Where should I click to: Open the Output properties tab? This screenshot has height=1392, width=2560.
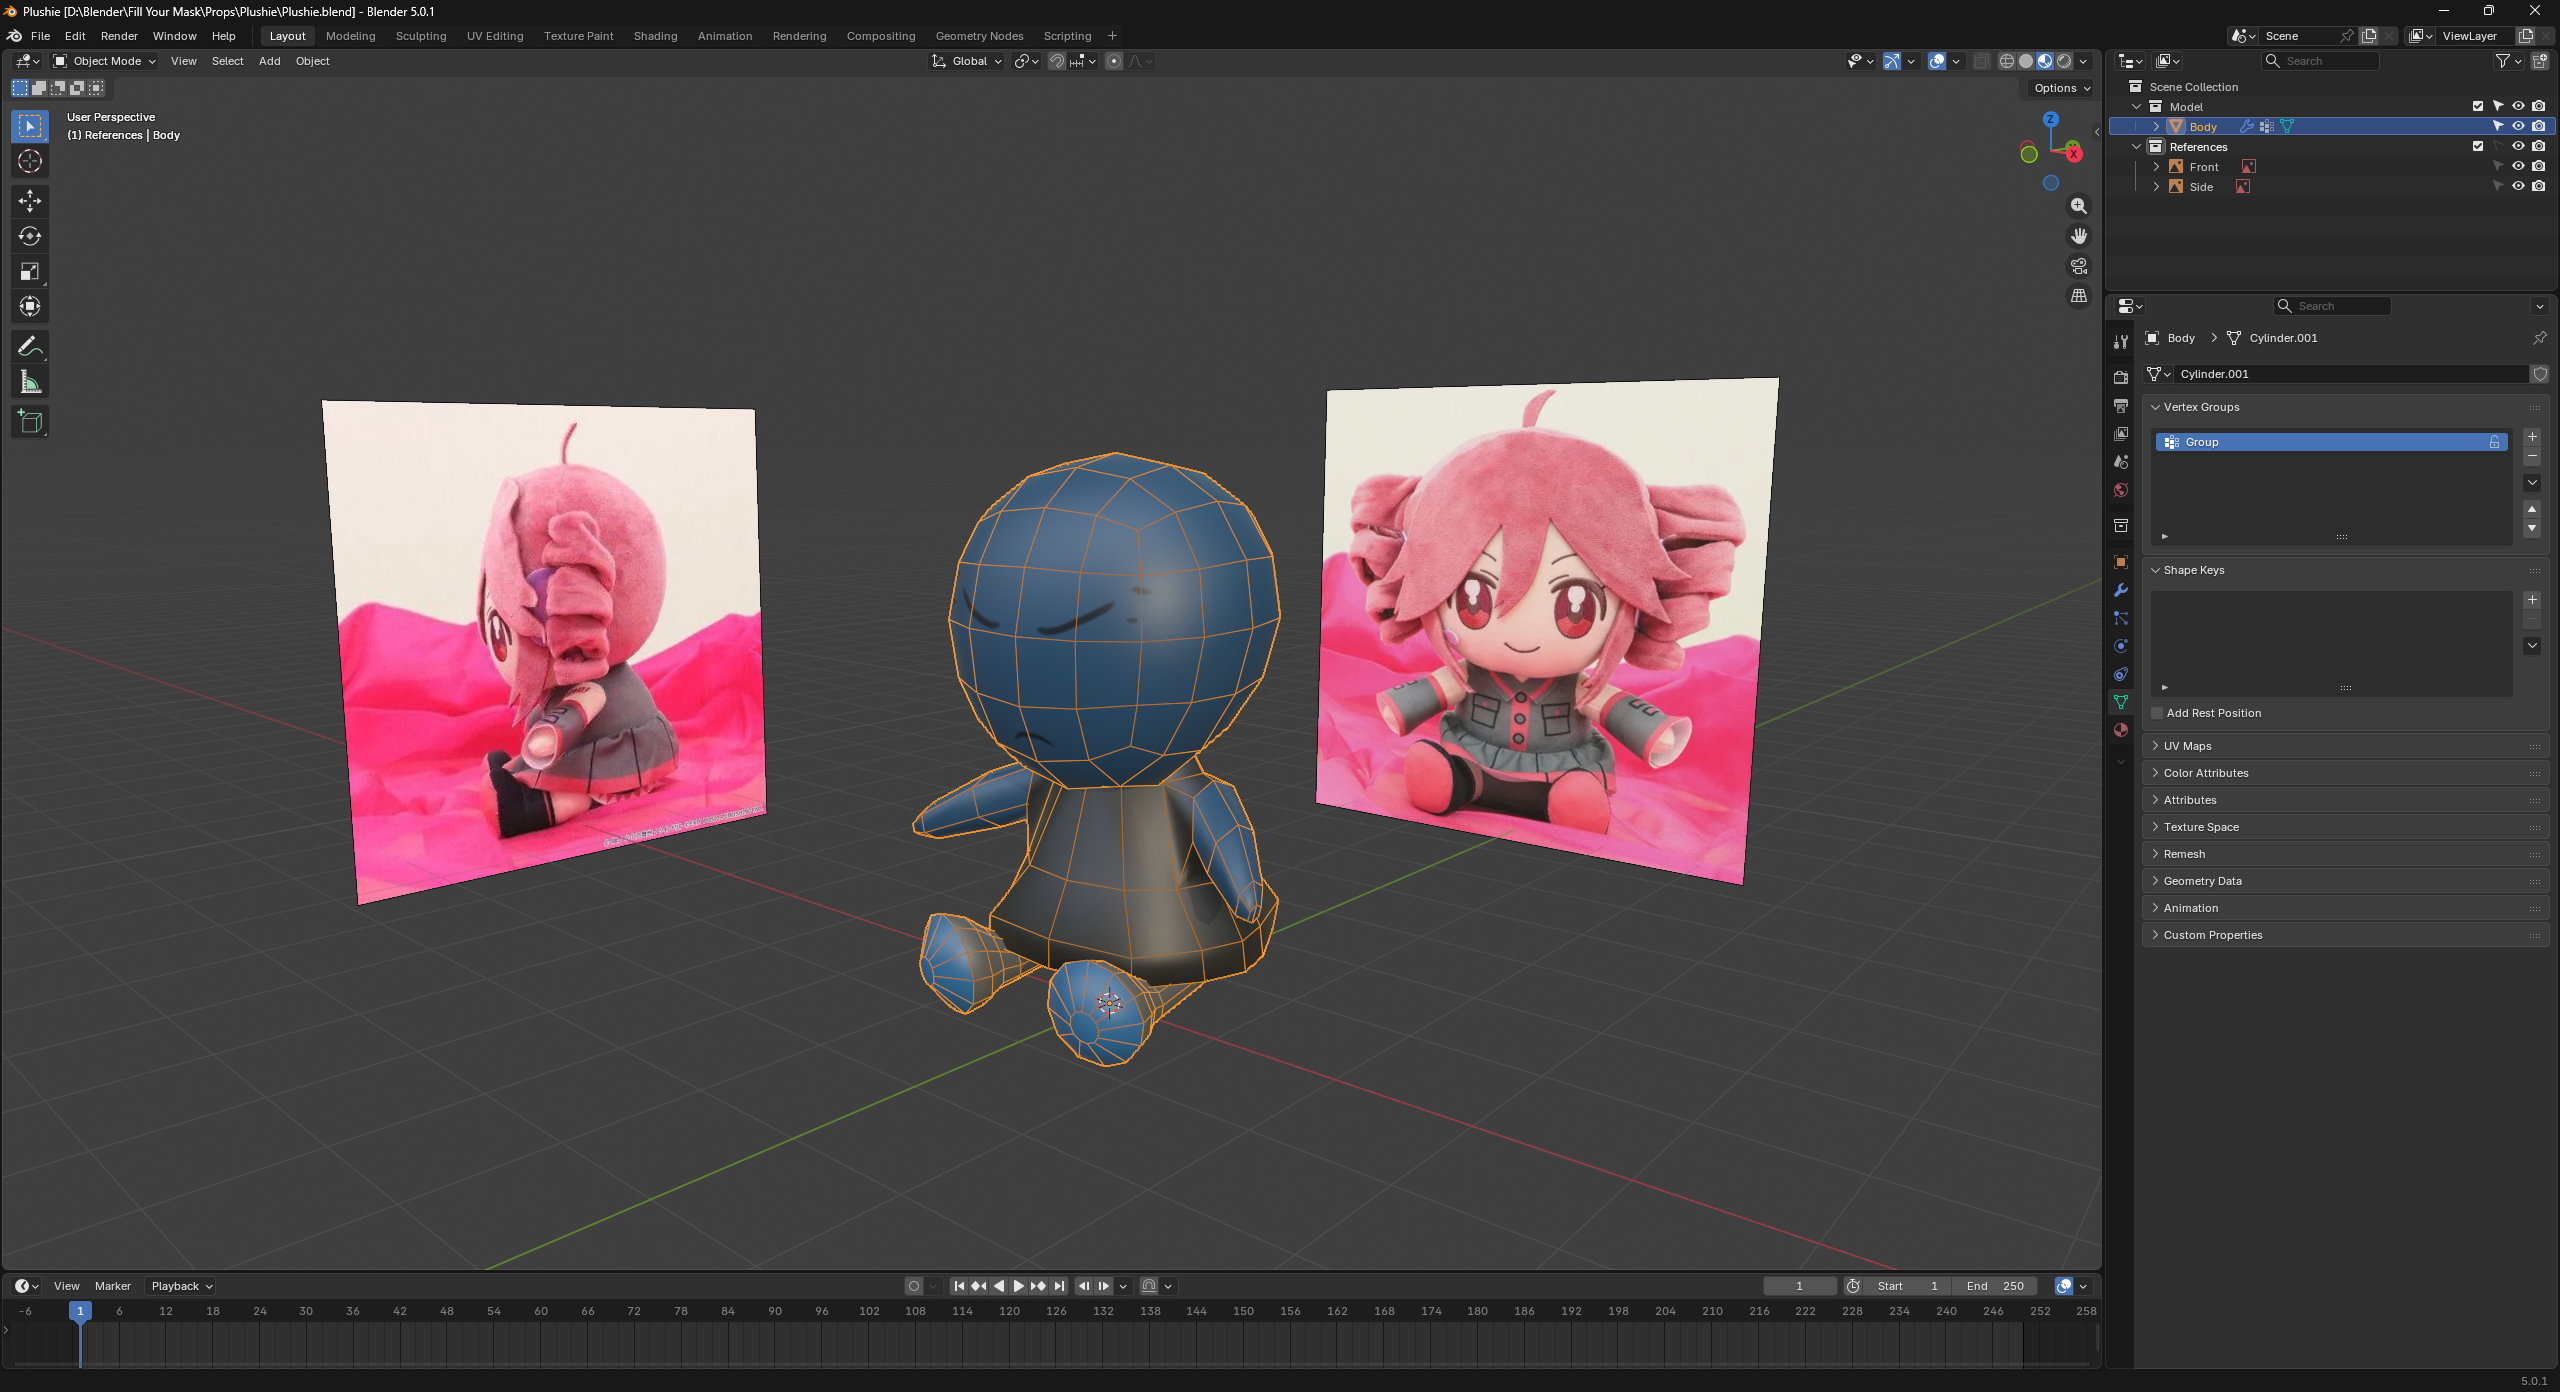click(x=2120, y=406)
